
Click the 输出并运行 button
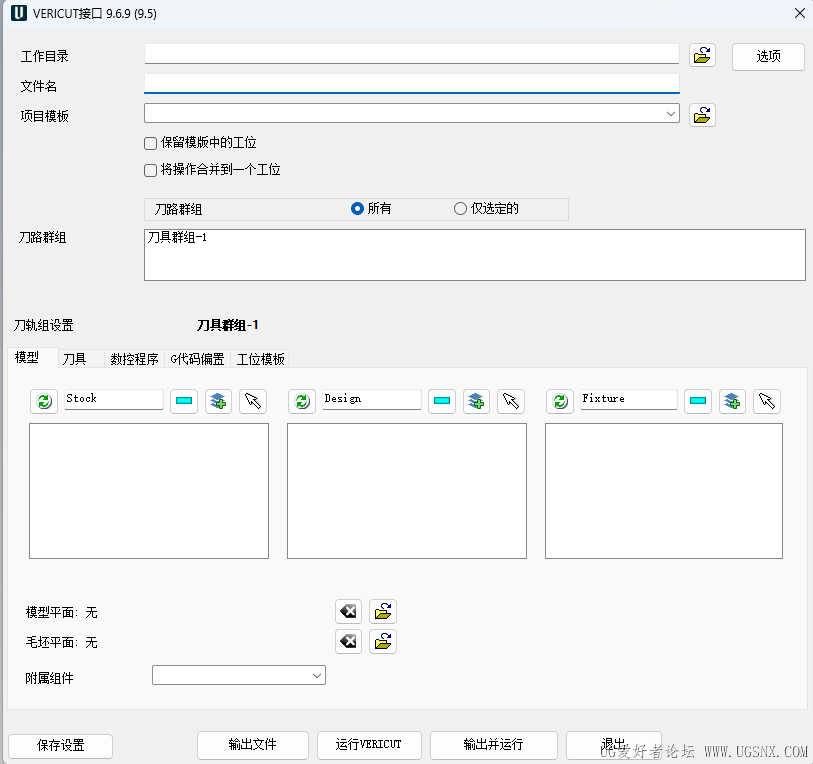point(494,745)
